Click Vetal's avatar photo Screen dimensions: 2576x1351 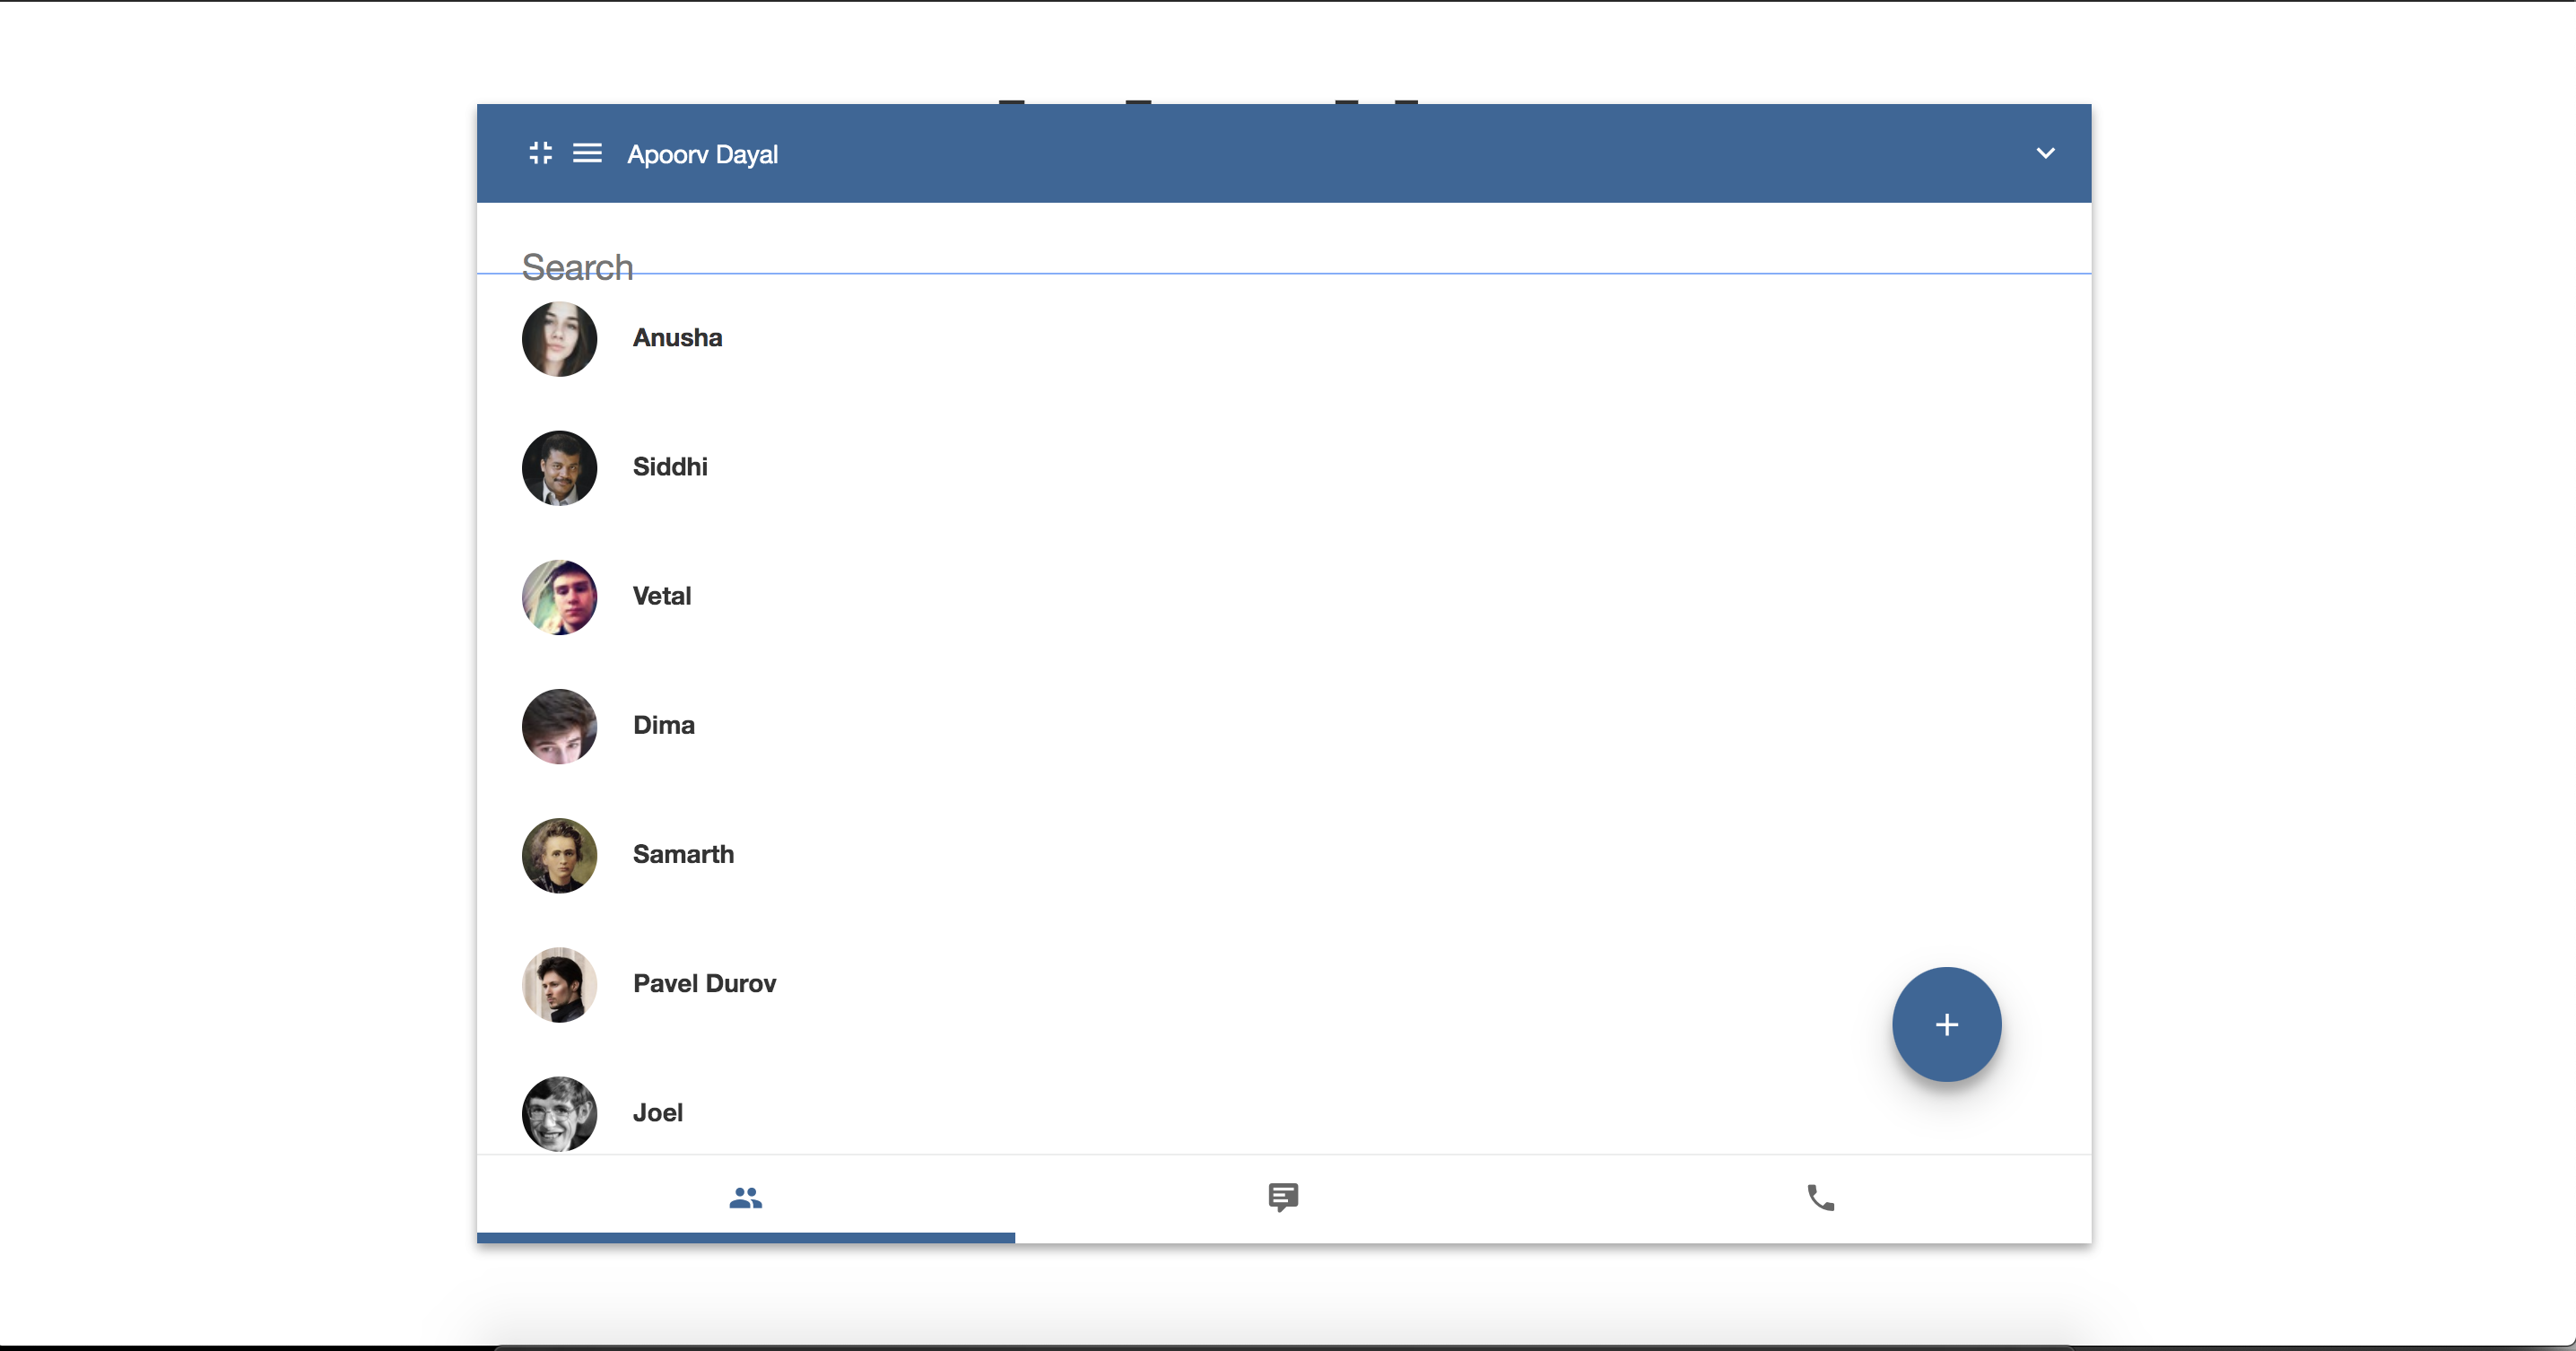[x=559, y=597]
